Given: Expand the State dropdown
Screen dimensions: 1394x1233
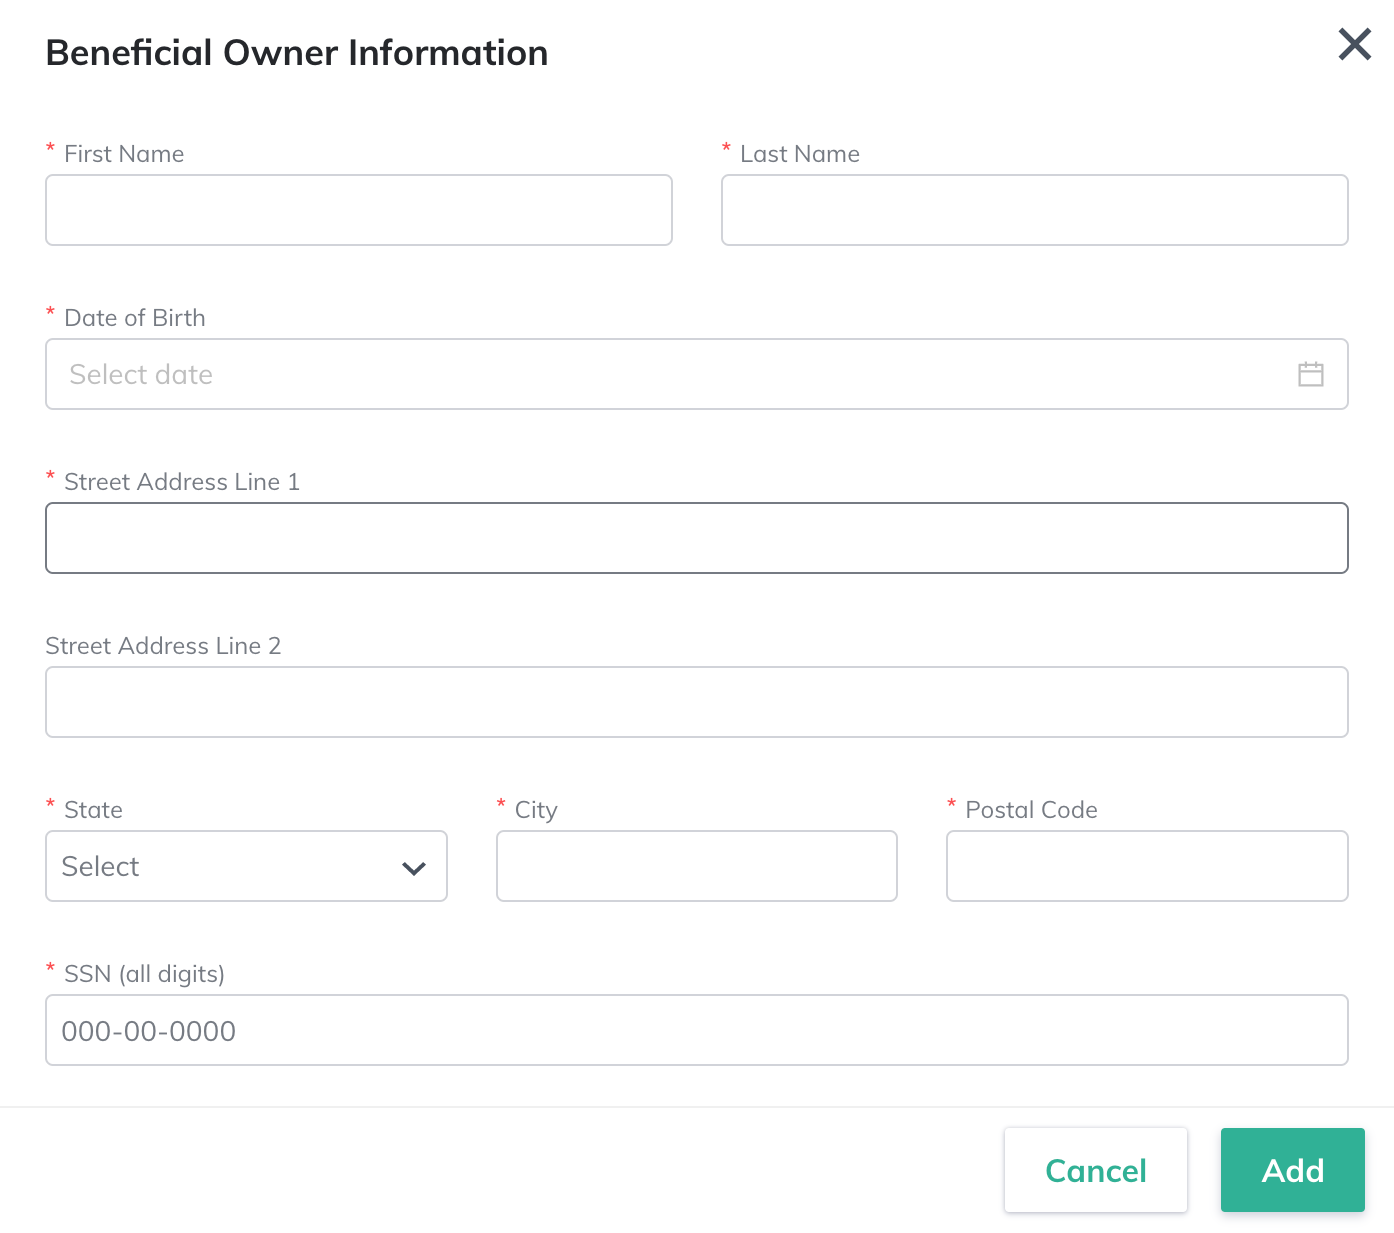Looking at the screenshot, I should click(x=246, y=866).
